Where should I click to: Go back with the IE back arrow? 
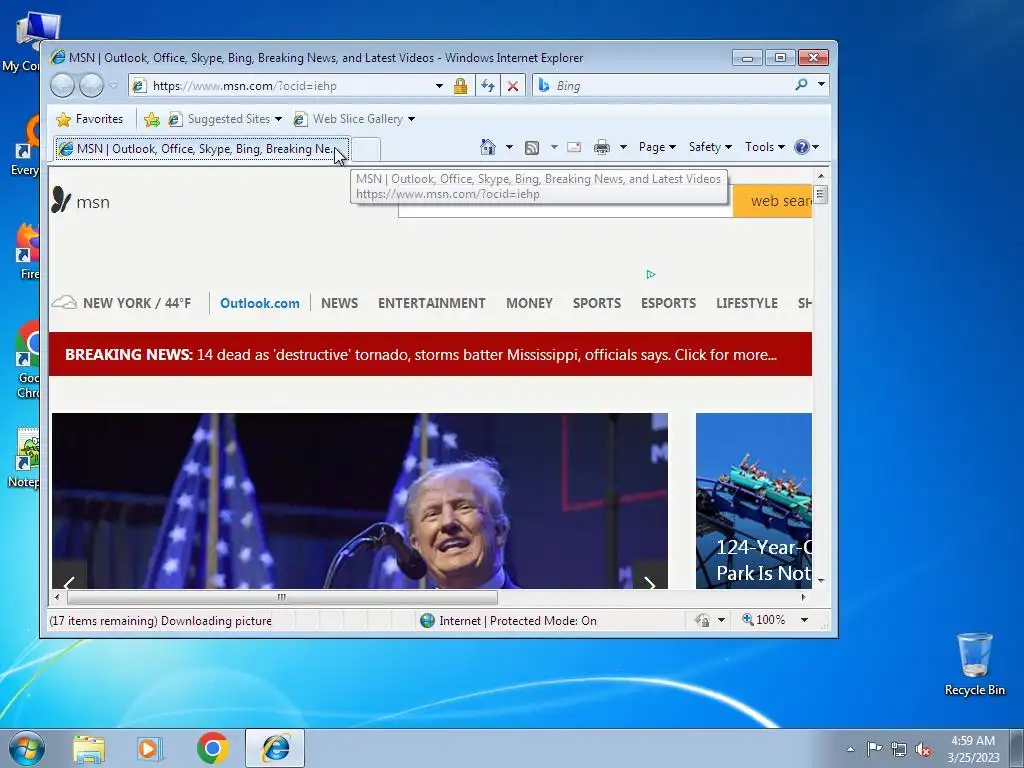click(62, 86)
